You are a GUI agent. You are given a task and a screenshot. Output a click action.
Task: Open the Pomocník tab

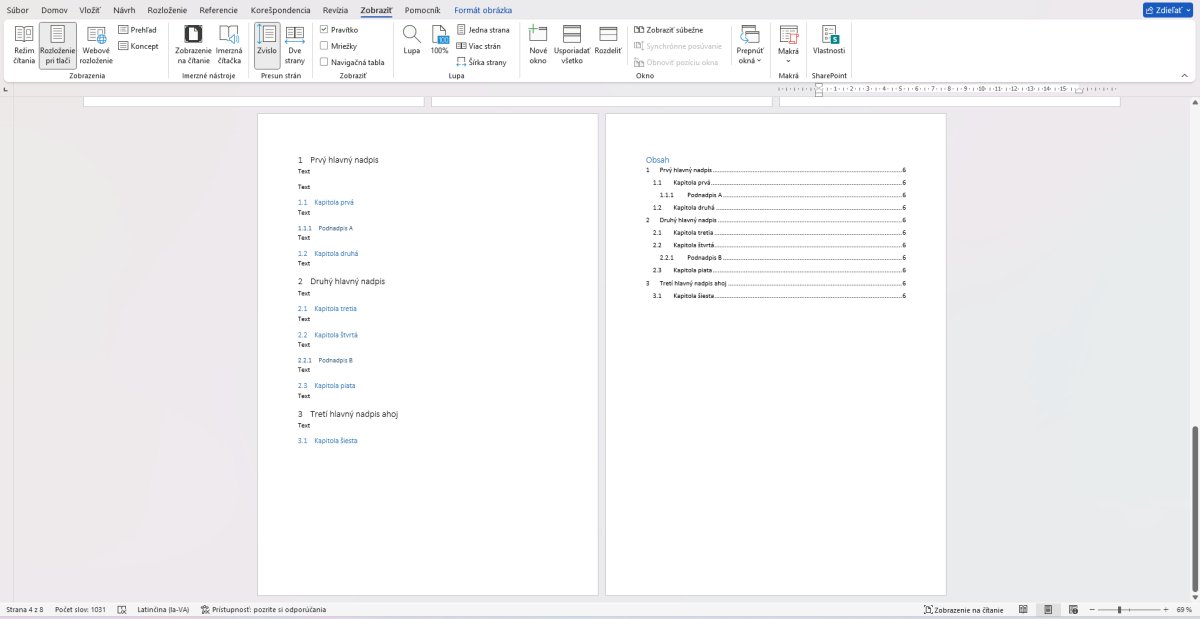(422, 9)
